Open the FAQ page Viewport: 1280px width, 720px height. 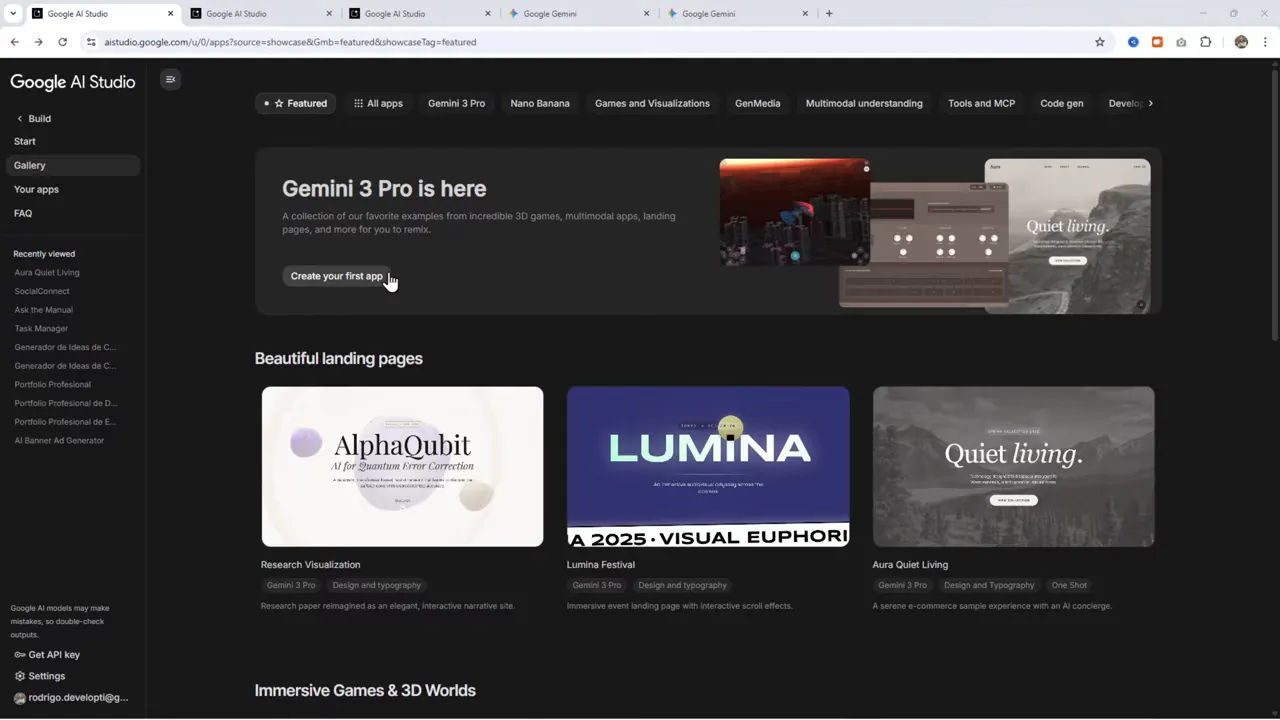pyautogui.click(x=22, y=213)
